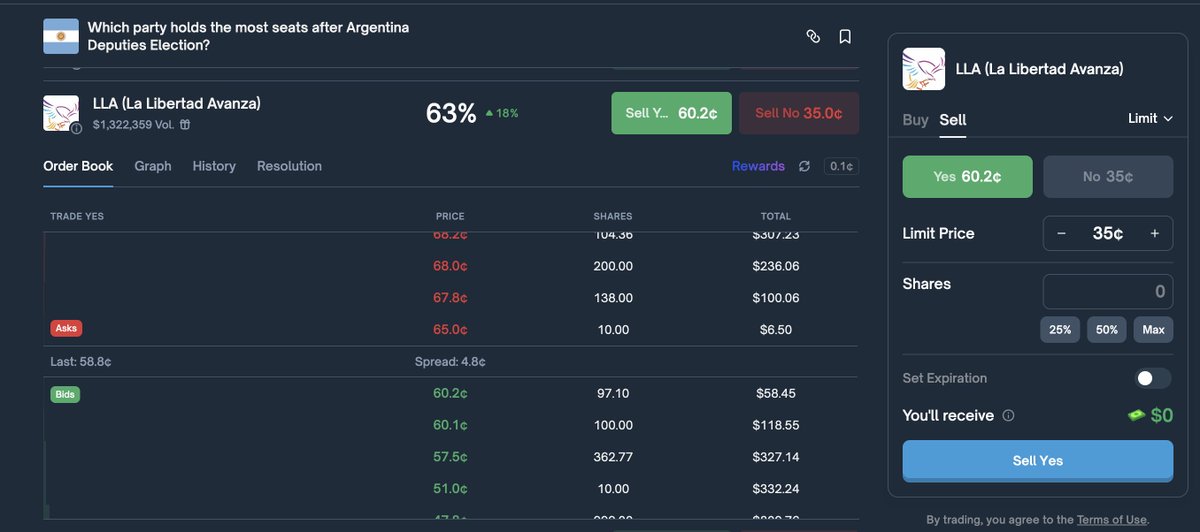Open the Resolution tab
1200x532 pixels.
289,166
